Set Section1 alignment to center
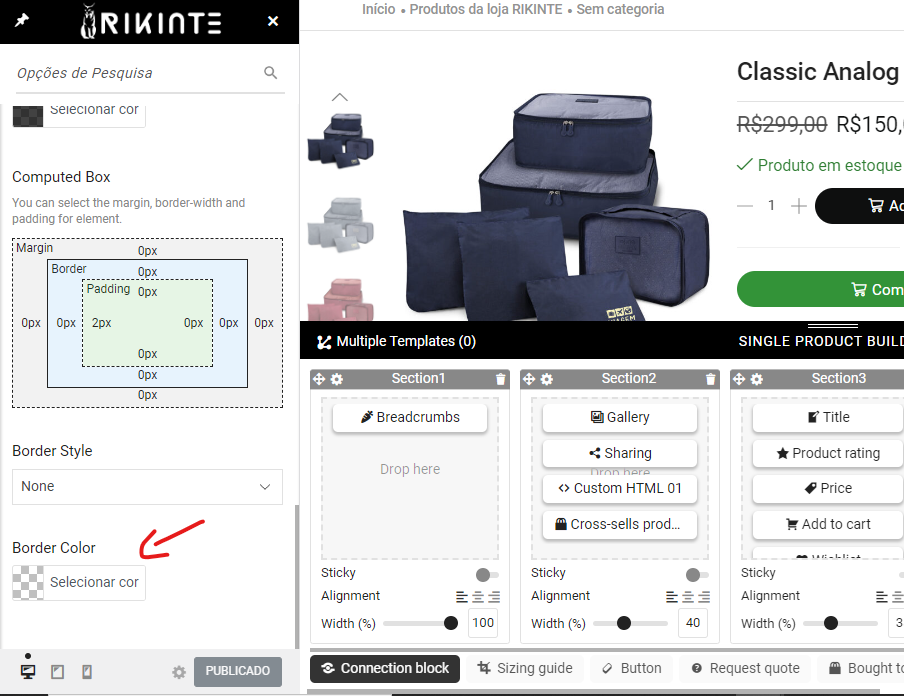The height and width of the screenshot is (696, 904). pyautogui.click(x=478, y=597)
